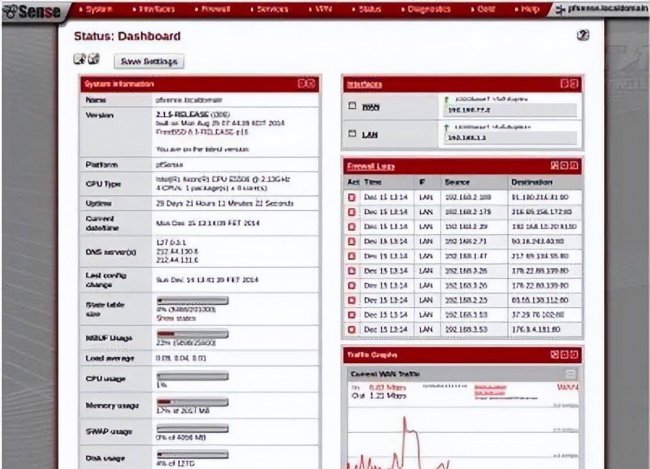Click the Show states link

tap(176, 318)
